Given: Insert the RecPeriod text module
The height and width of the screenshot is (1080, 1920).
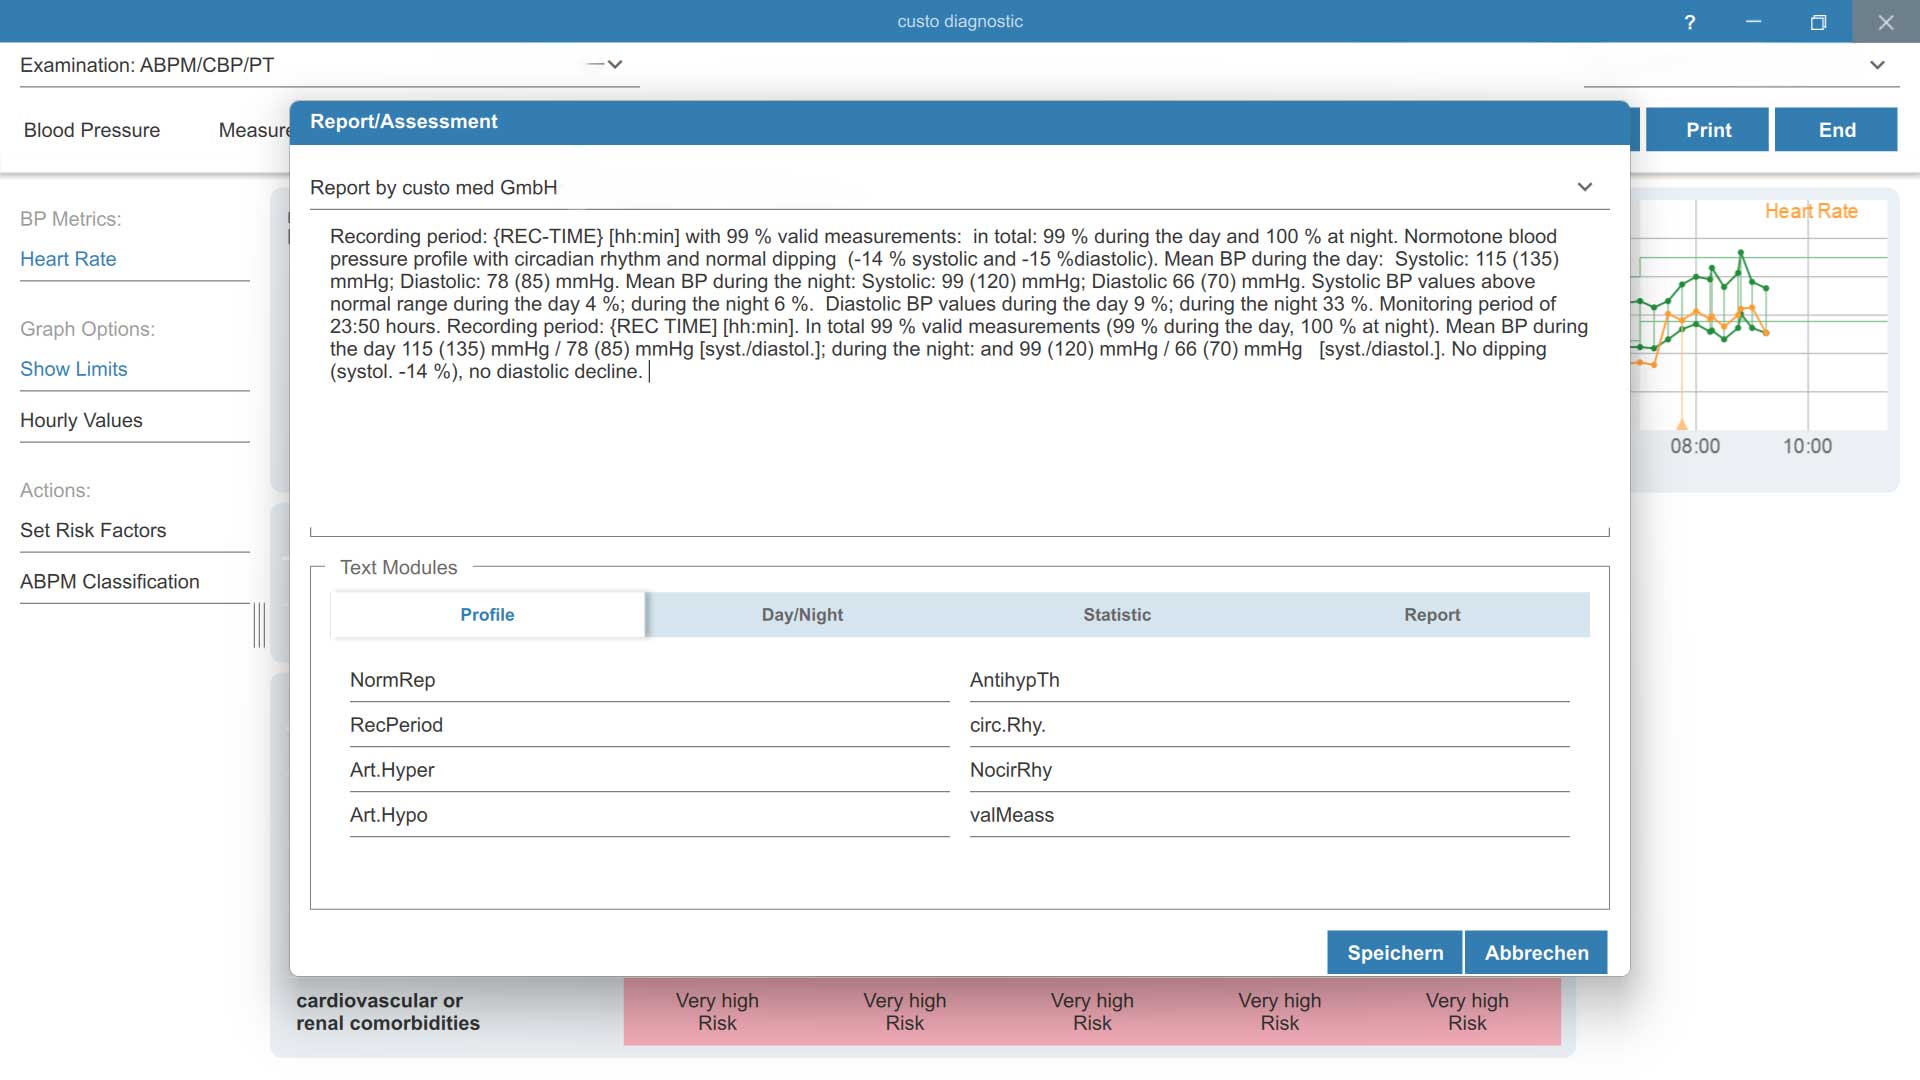Looking at the screenshot, I should 649,725.
